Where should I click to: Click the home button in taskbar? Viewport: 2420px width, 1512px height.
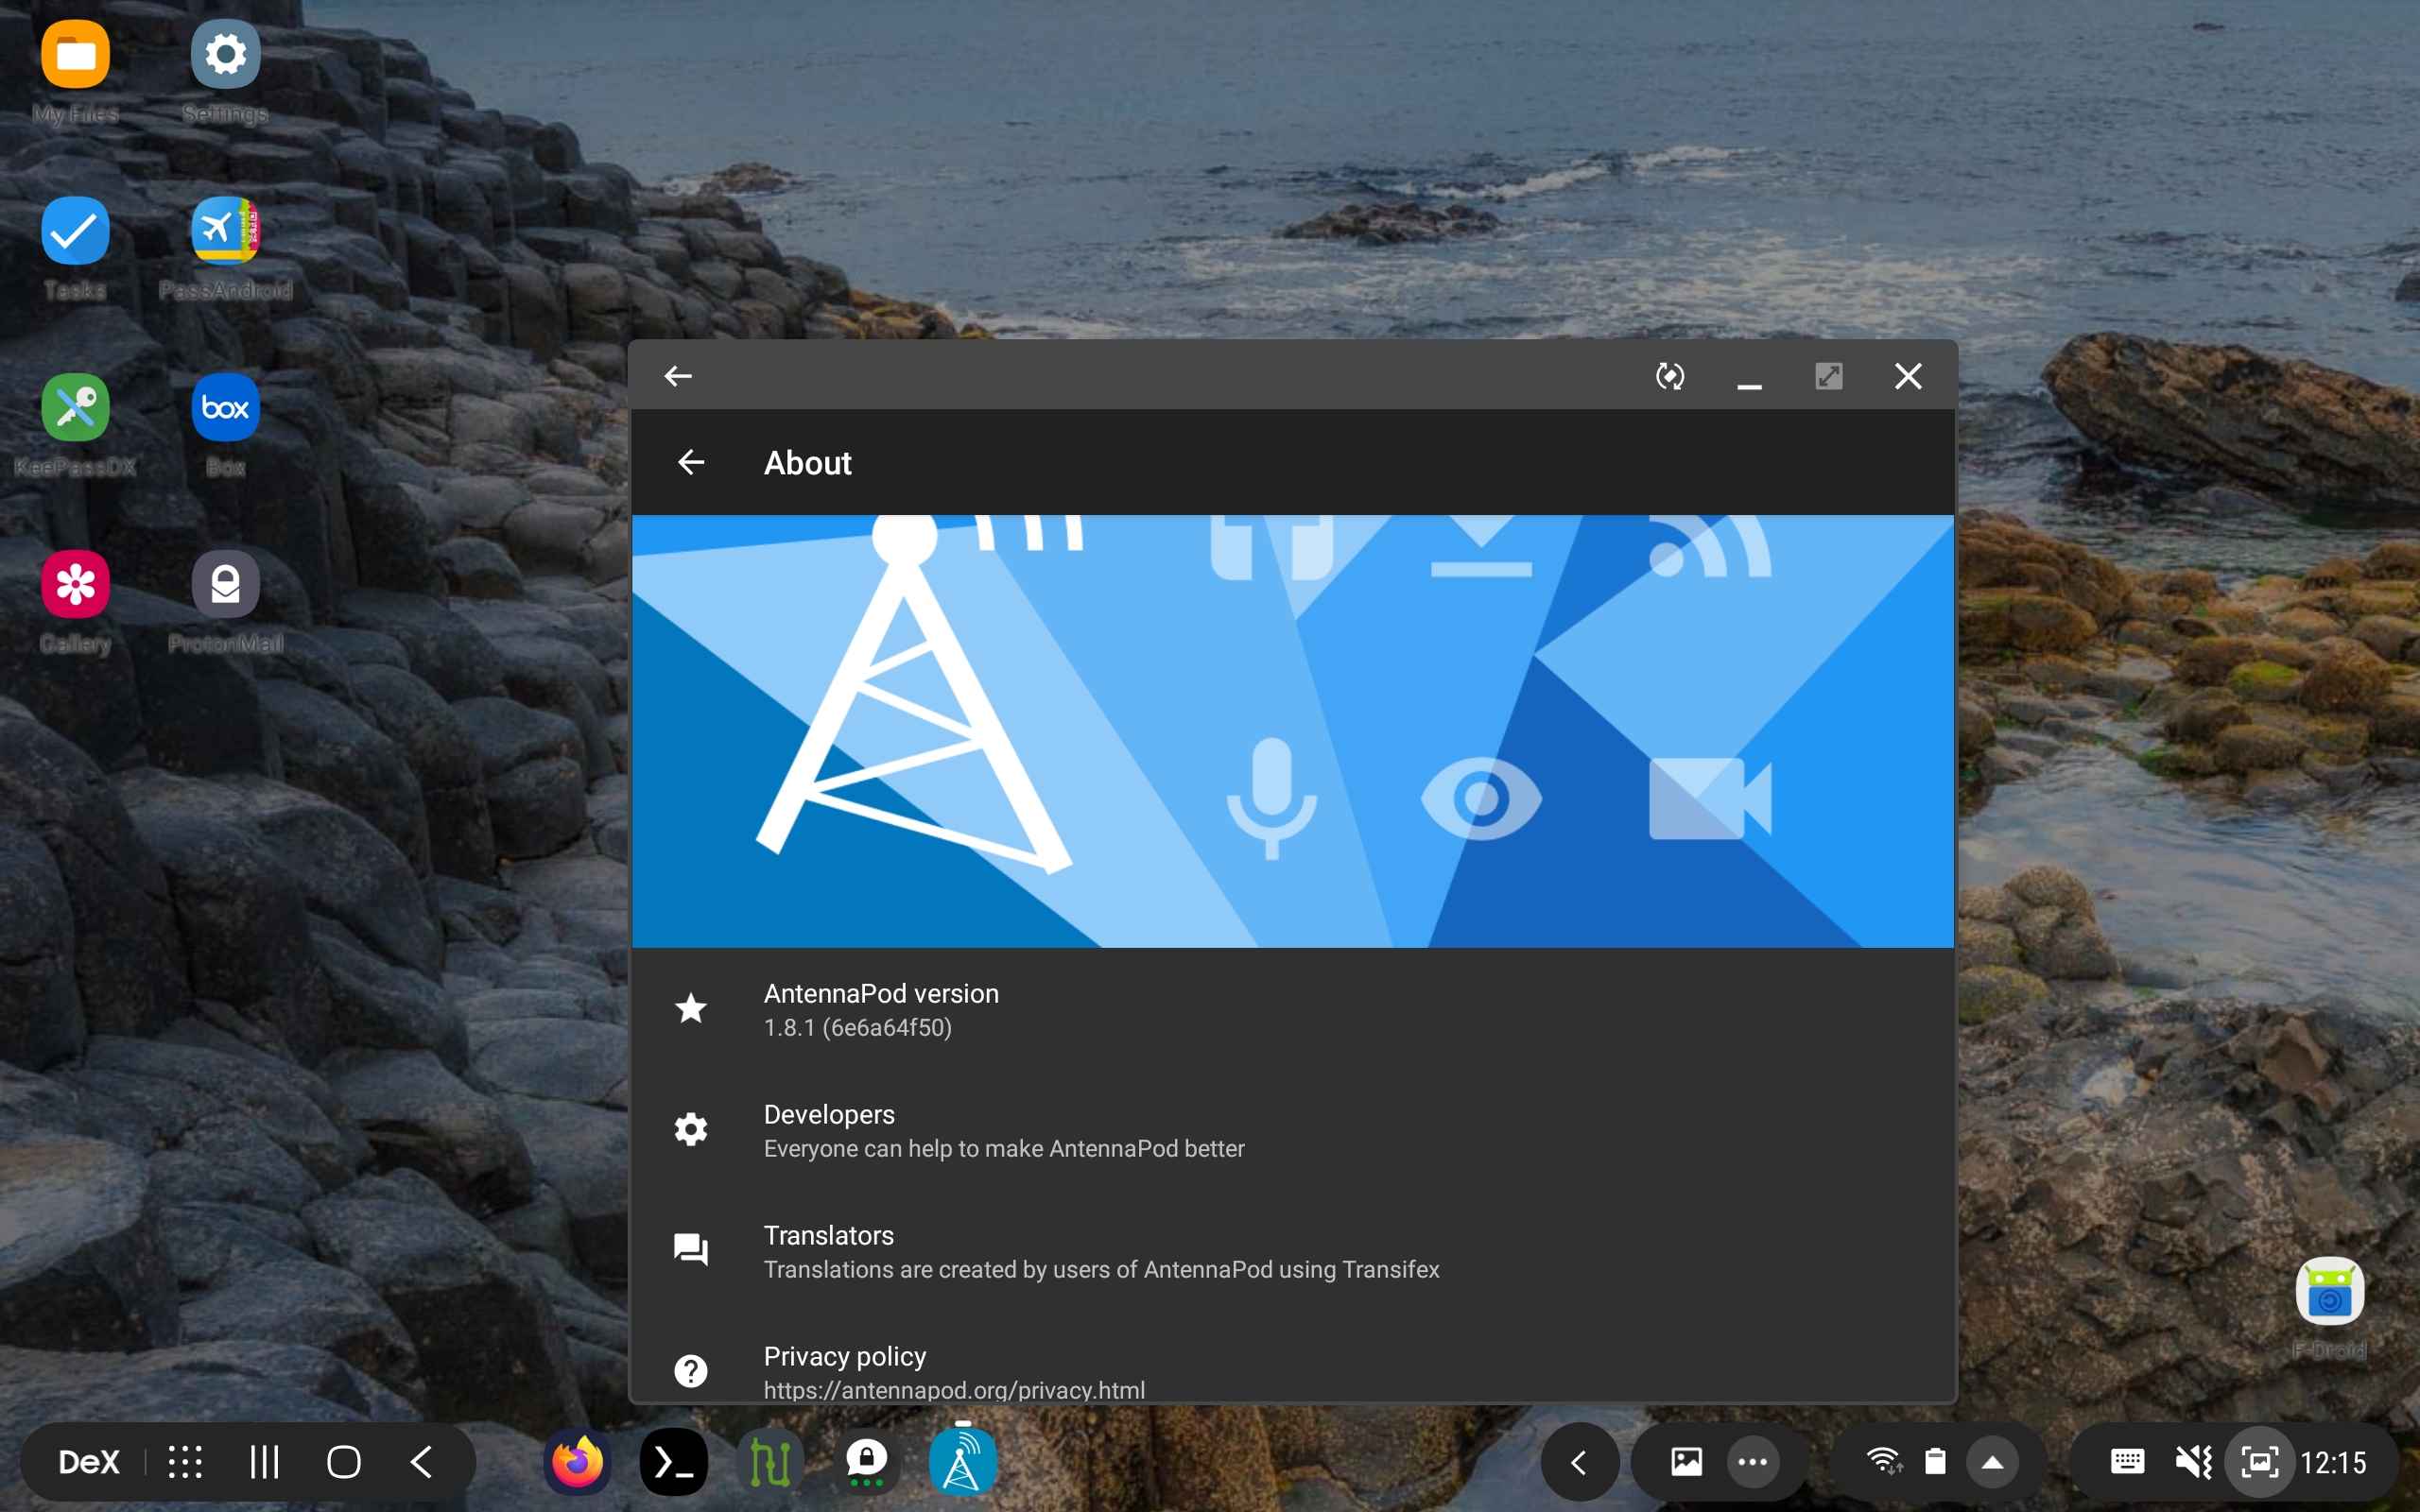(344, 1462)
